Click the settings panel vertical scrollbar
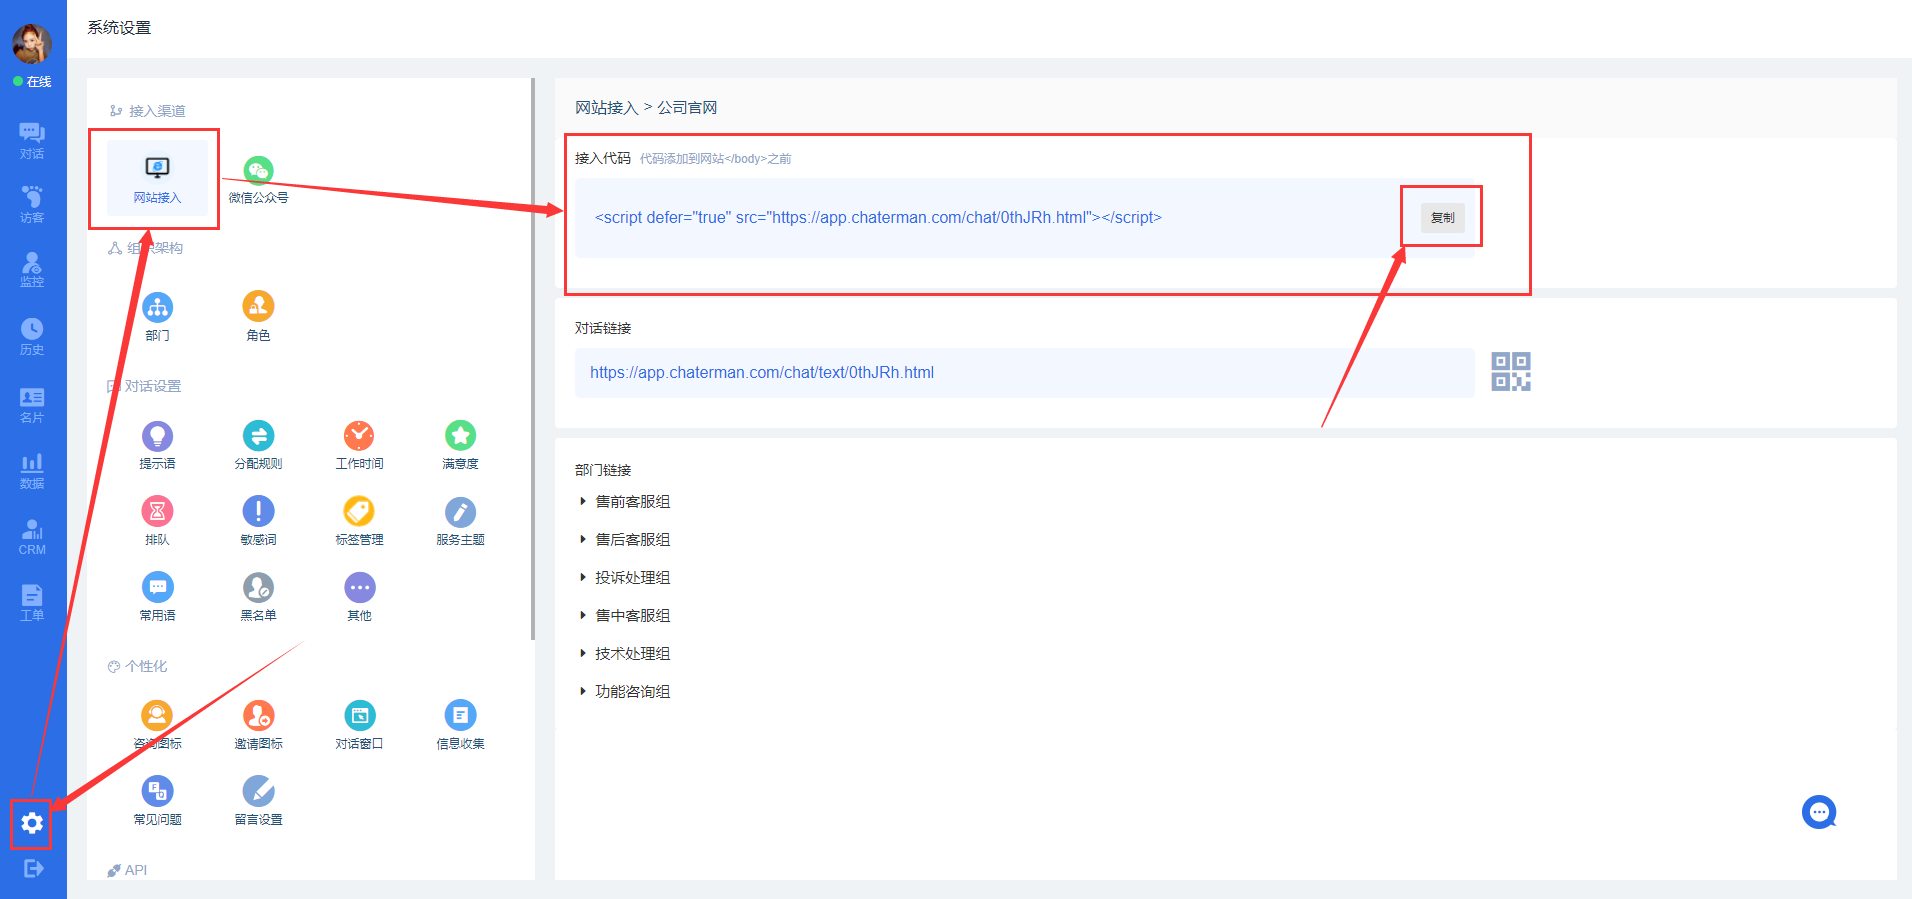This screenshot has width=1912, height=899. click(533, 359)
